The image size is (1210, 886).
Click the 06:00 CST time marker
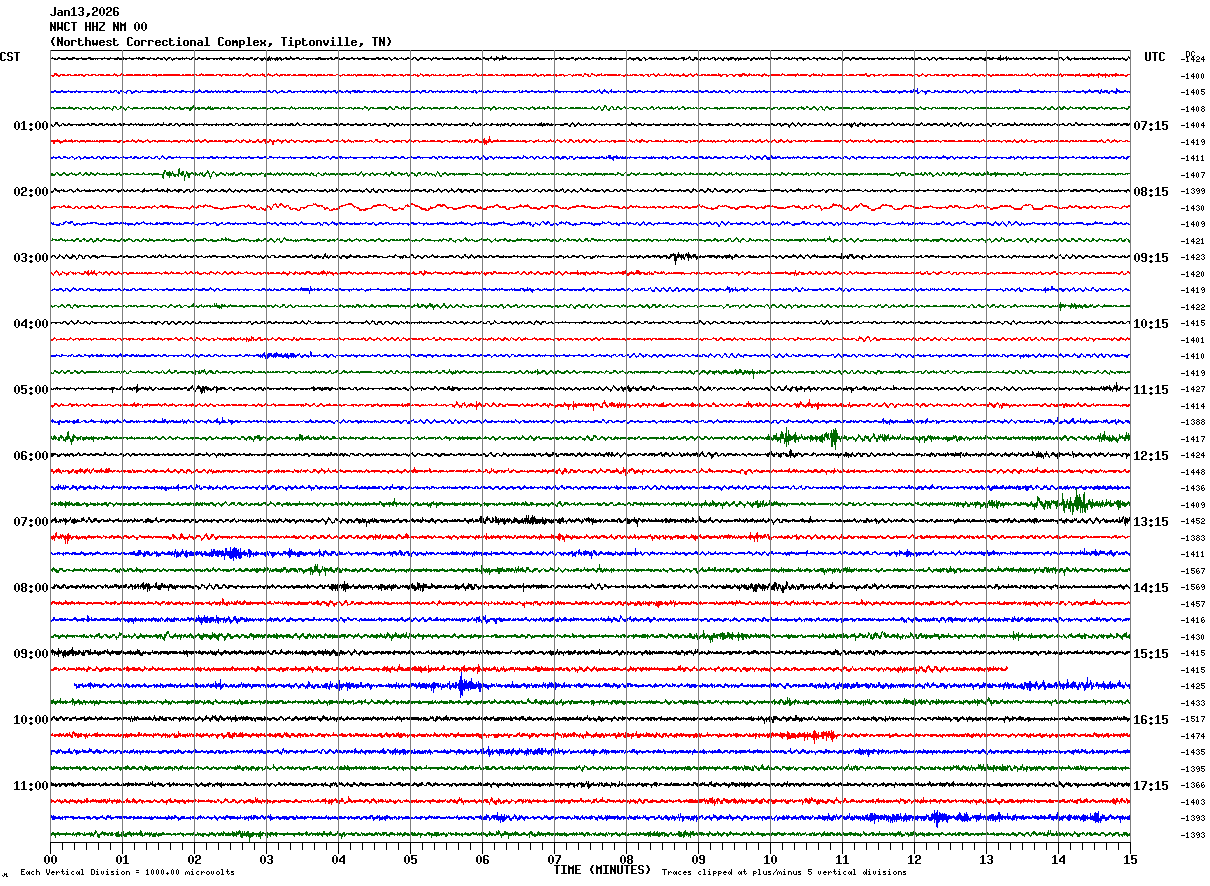30,456
